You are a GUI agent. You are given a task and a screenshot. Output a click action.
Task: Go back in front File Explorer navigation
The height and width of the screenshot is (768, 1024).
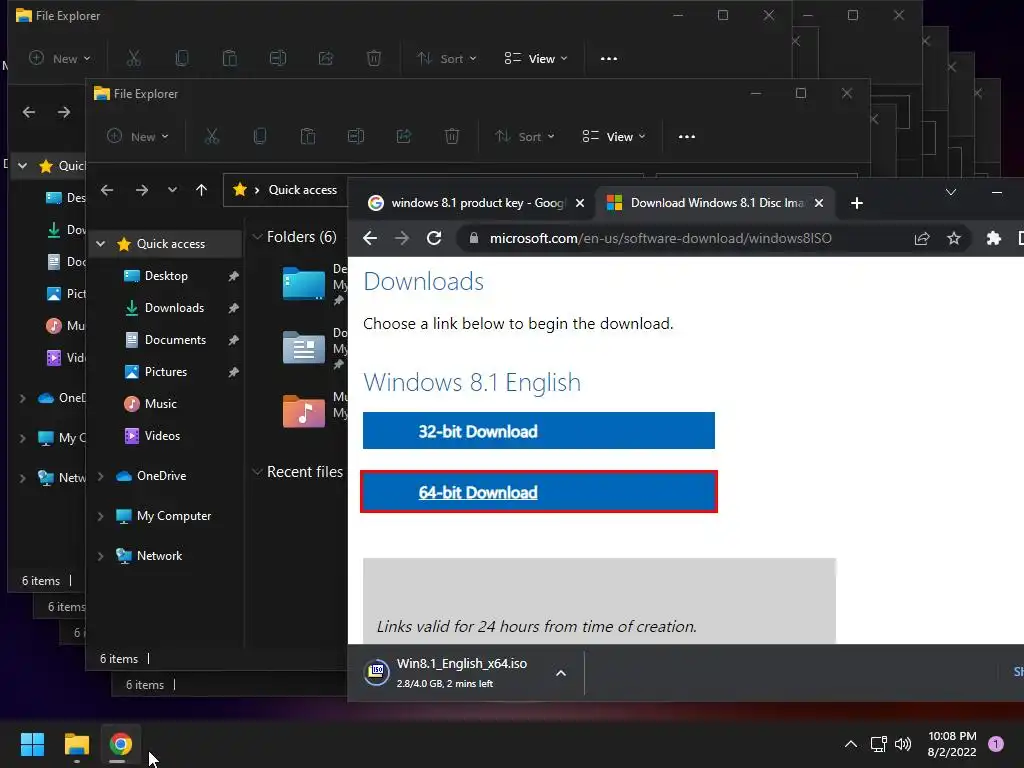[x=107, y=190]
